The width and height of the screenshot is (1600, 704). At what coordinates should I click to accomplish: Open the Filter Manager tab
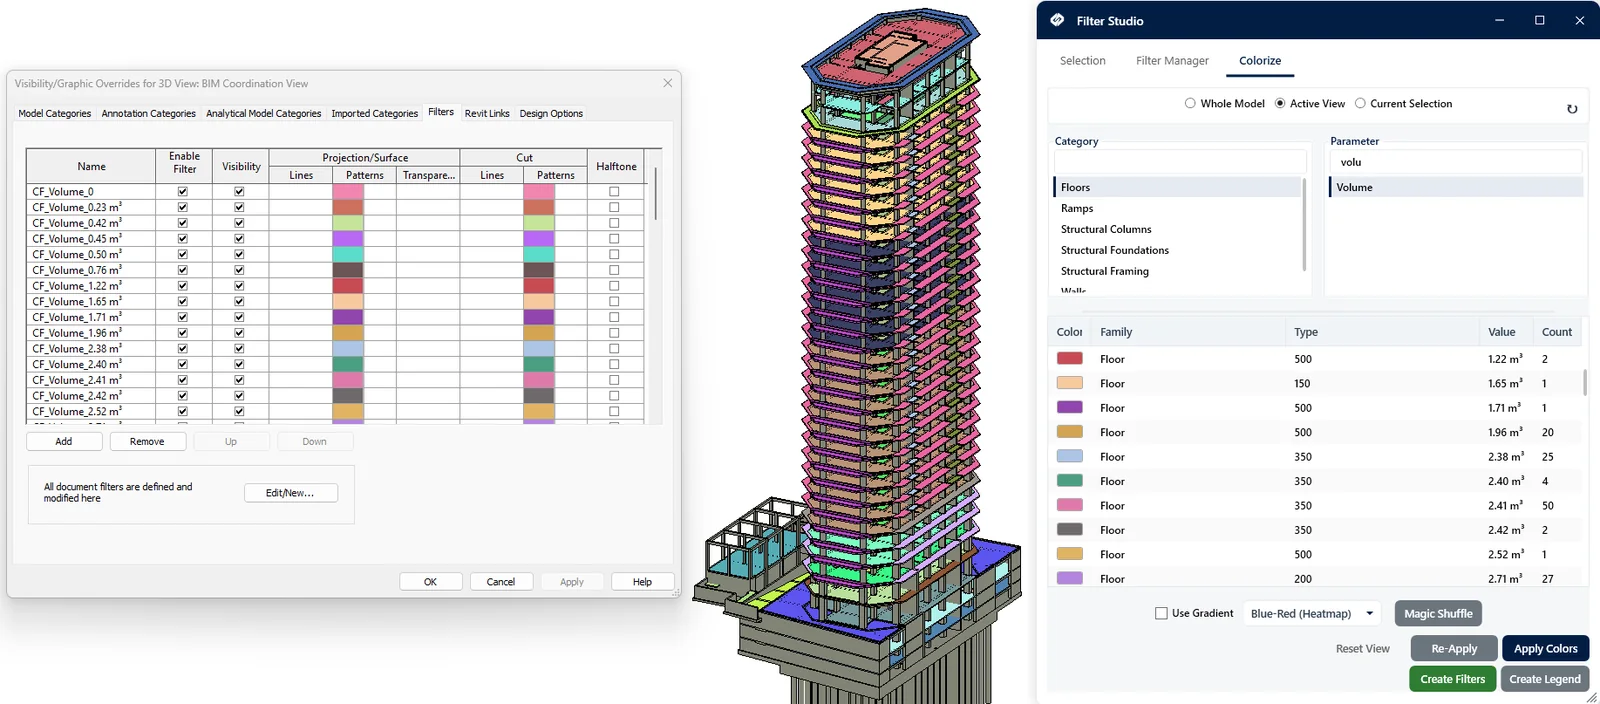pyautogui.click(x=1172, y=61)
